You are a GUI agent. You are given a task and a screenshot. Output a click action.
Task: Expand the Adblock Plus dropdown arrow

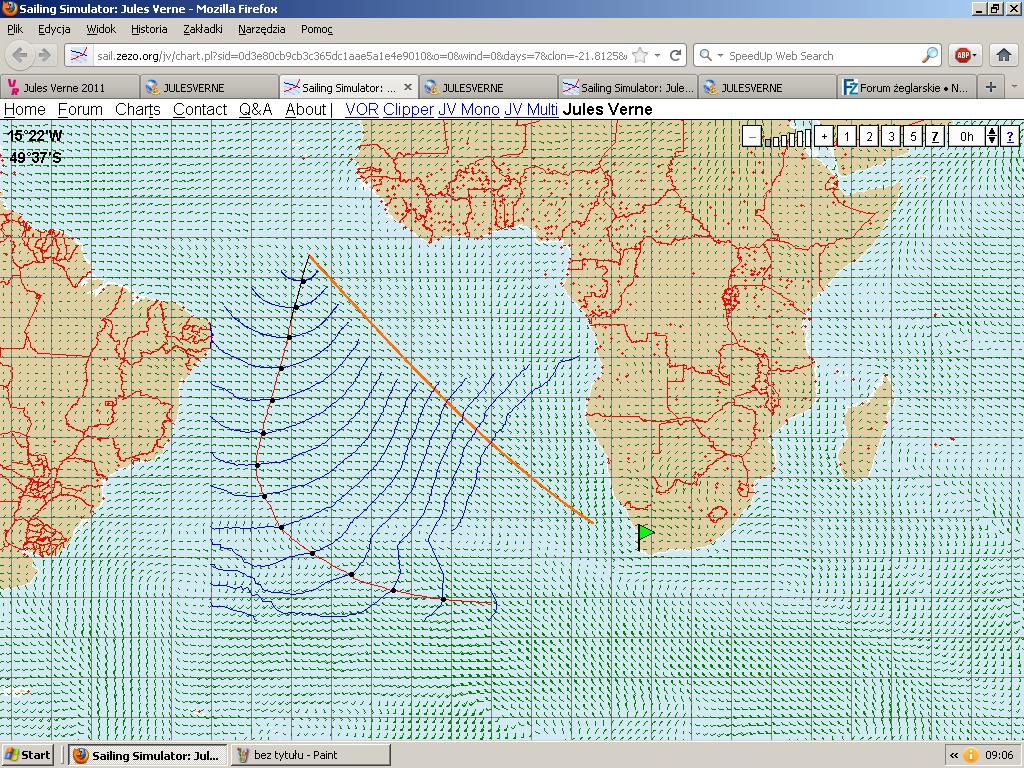coord(975,57)
